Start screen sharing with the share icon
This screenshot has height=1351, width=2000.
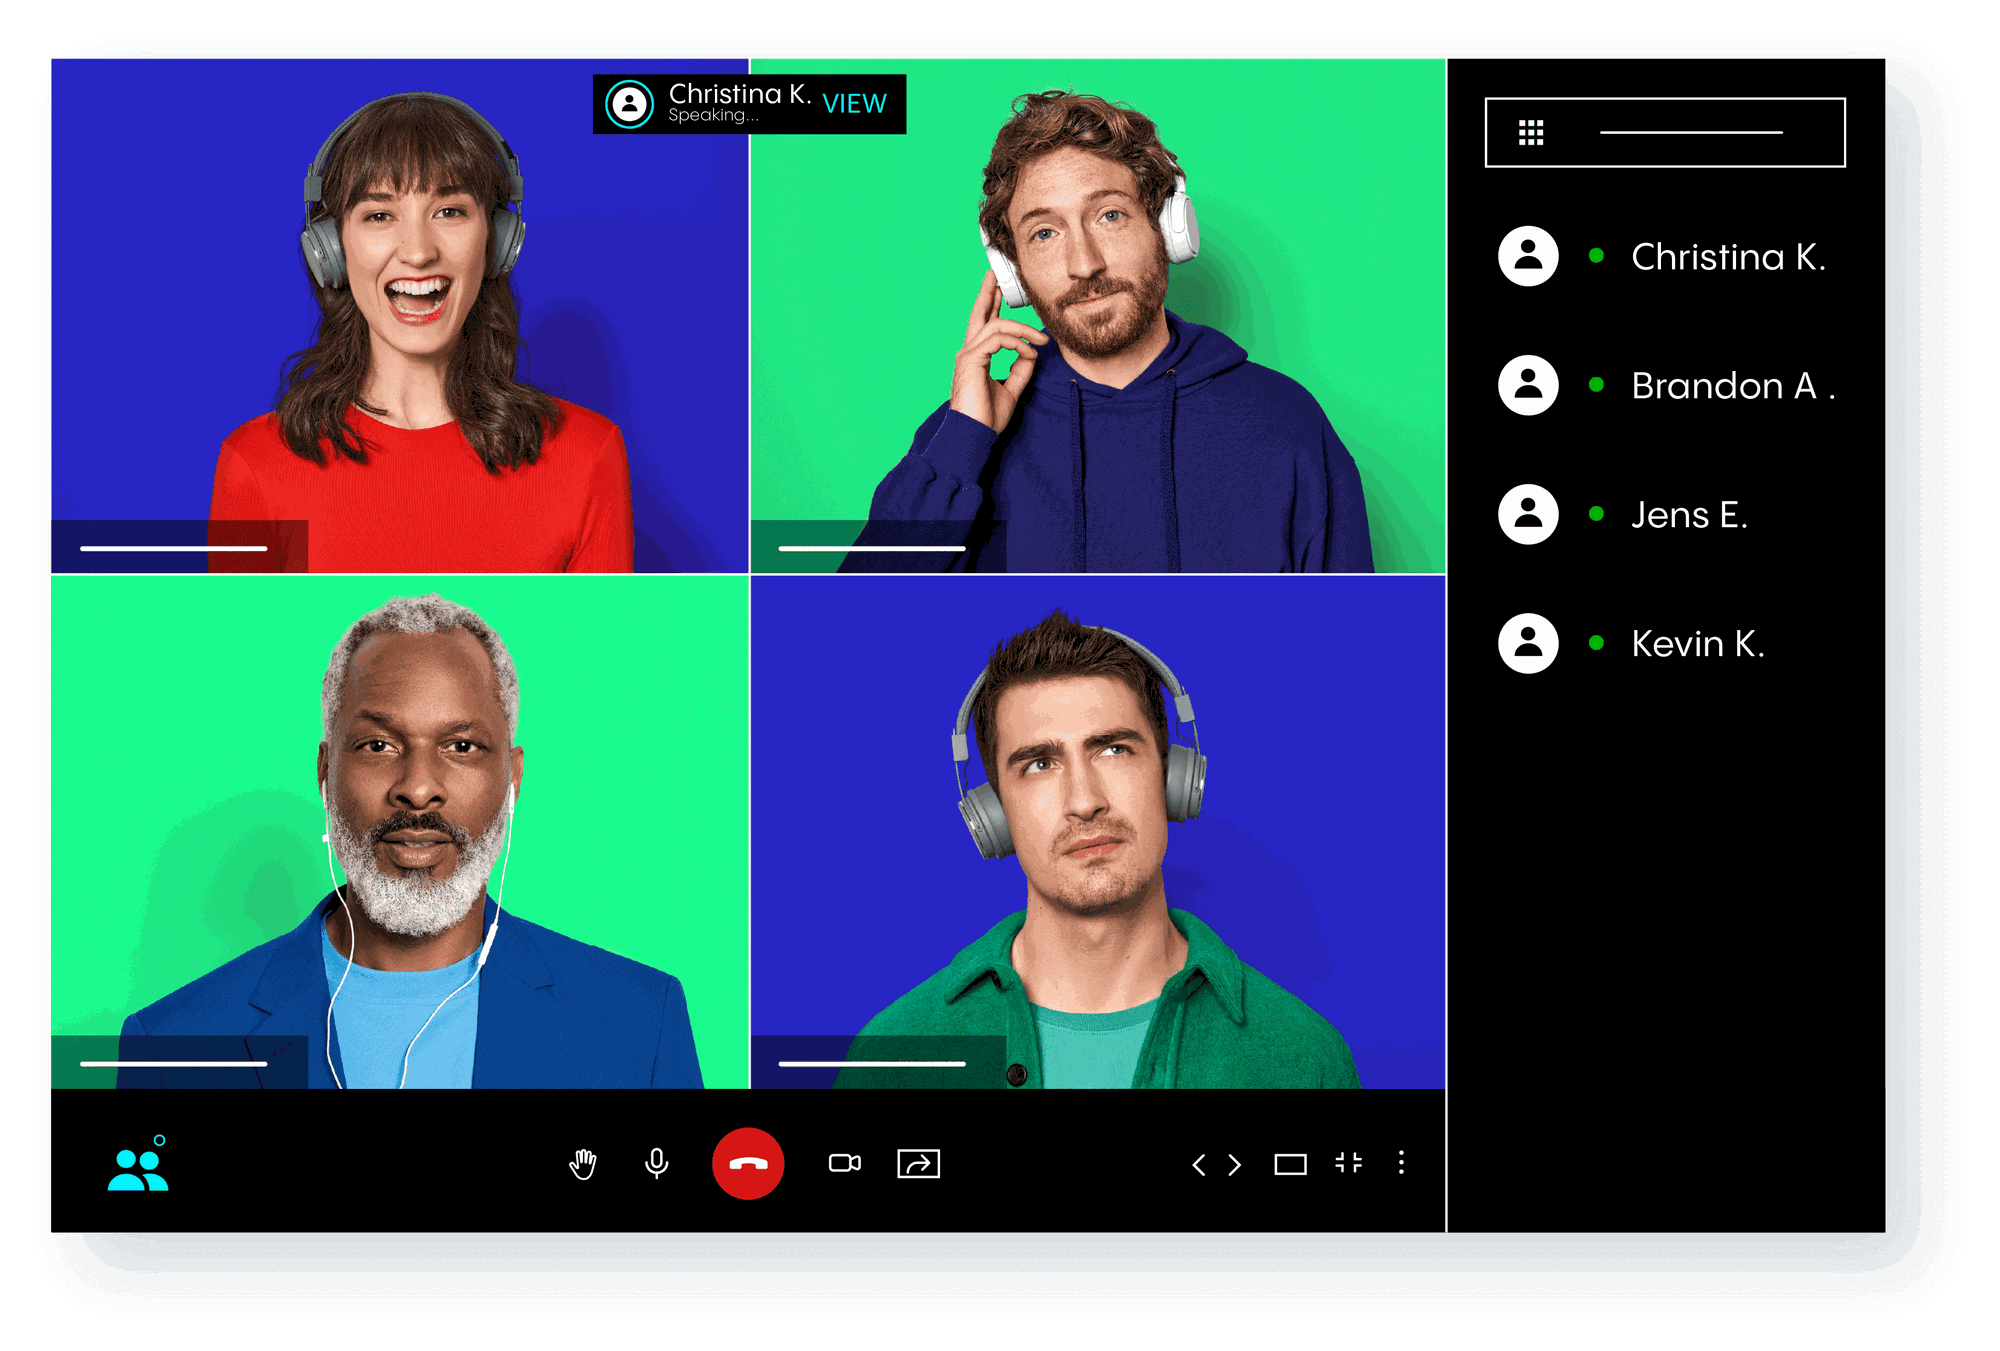[x=918, y=1164]
